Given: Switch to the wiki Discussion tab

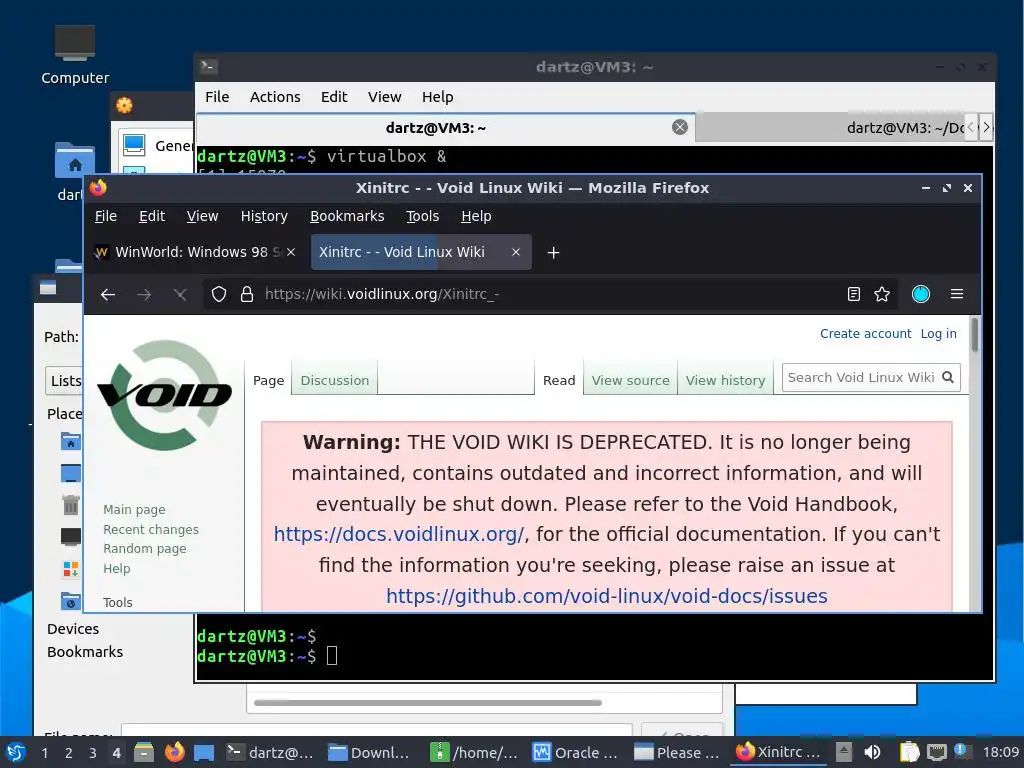Looking at the screenshot, I should [334, 380].
